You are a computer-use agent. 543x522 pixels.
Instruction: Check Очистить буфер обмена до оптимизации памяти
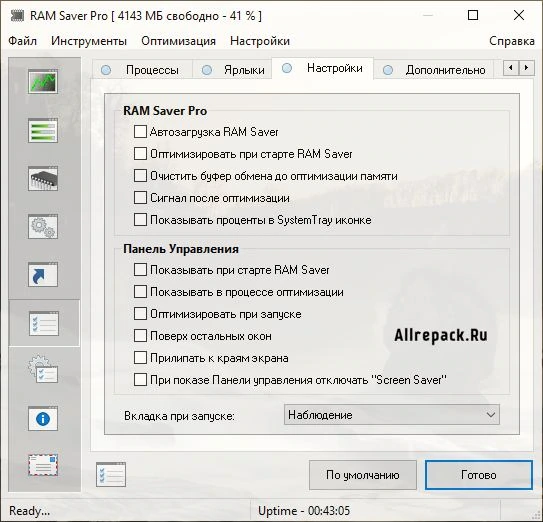[140, 176]
